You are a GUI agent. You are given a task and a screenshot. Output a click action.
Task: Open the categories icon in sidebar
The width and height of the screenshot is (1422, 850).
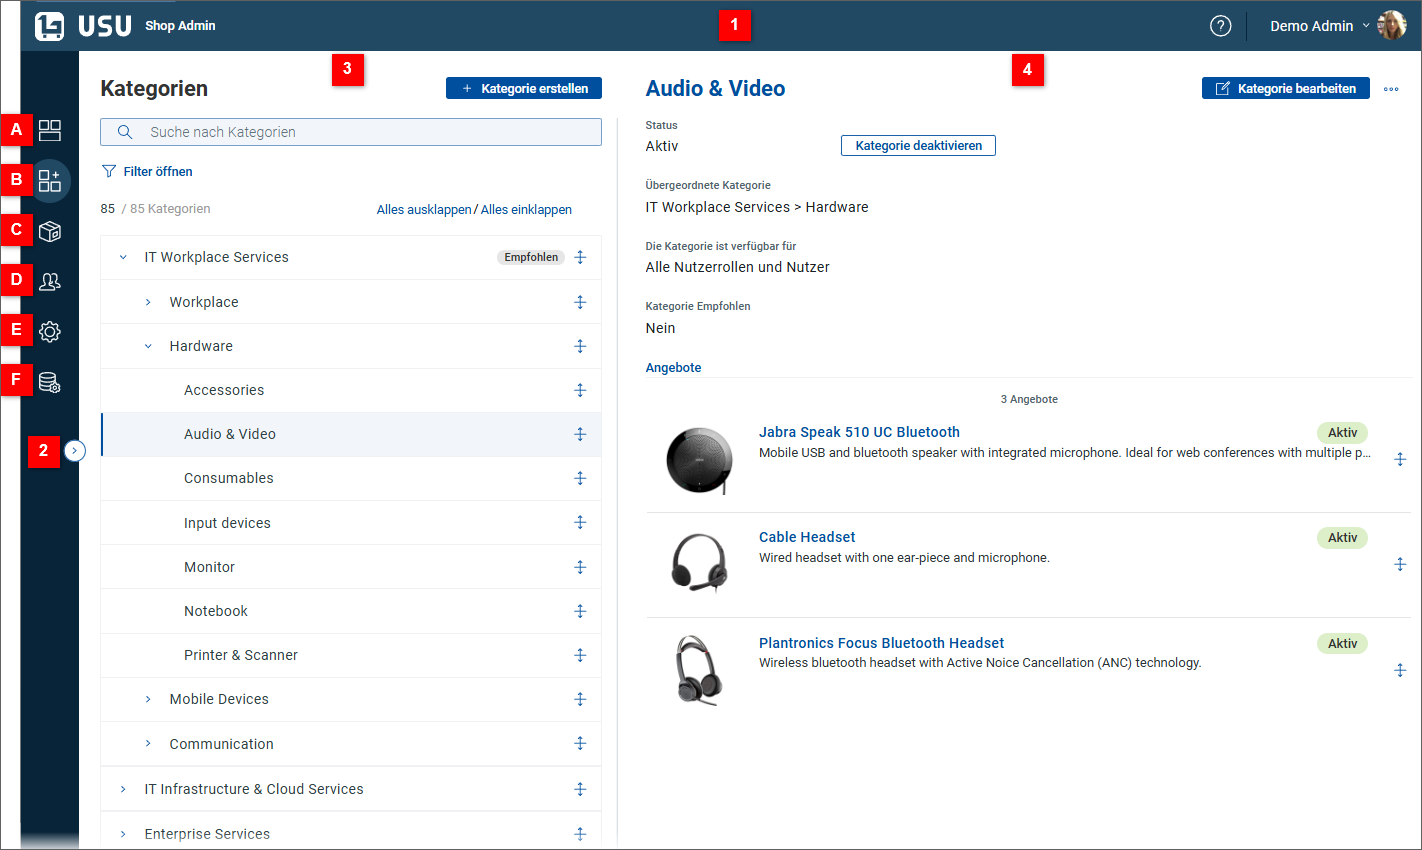tap(50, 181)
